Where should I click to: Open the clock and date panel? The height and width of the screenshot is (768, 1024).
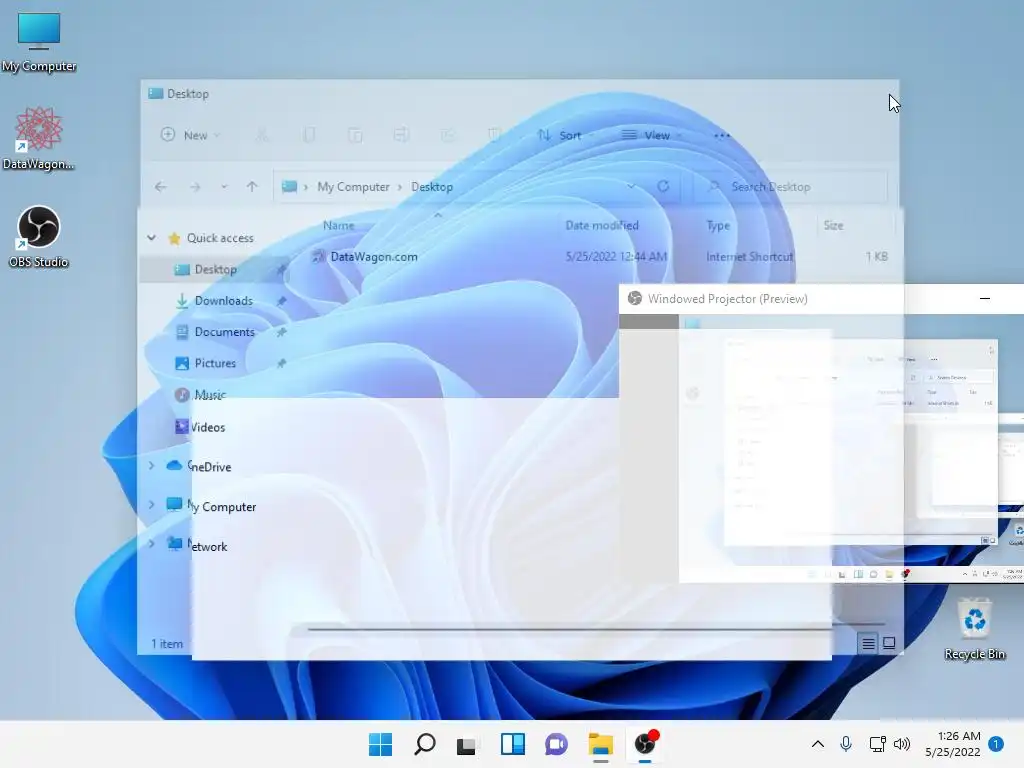[x=953, y=744]
